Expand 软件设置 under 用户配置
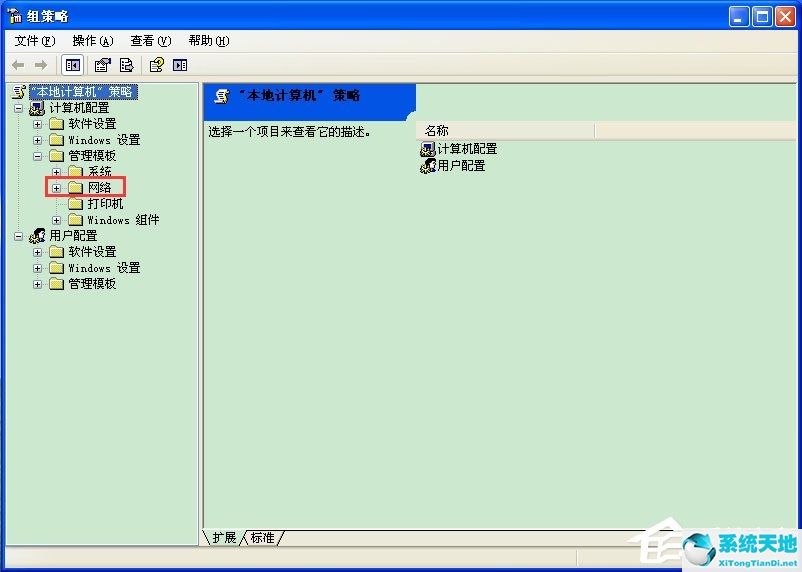The width and height of the screenshot is (802, 572). pyautogui.click(x=37, y=252)
